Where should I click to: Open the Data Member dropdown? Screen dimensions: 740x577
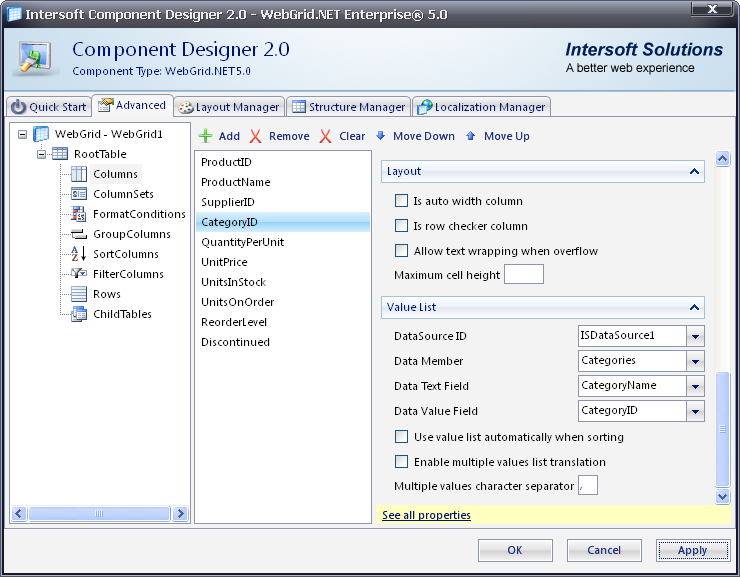coord(695,361)
